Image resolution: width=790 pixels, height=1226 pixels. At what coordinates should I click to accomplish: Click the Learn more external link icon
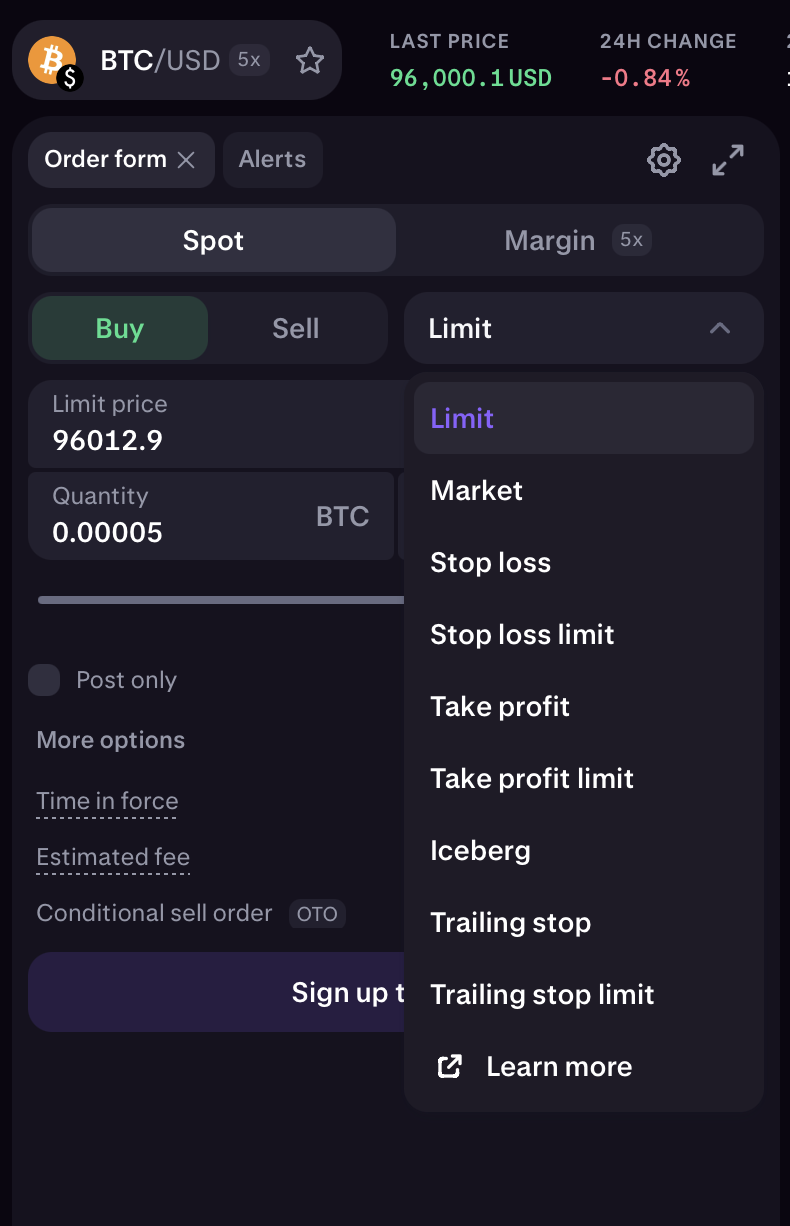451,1067
